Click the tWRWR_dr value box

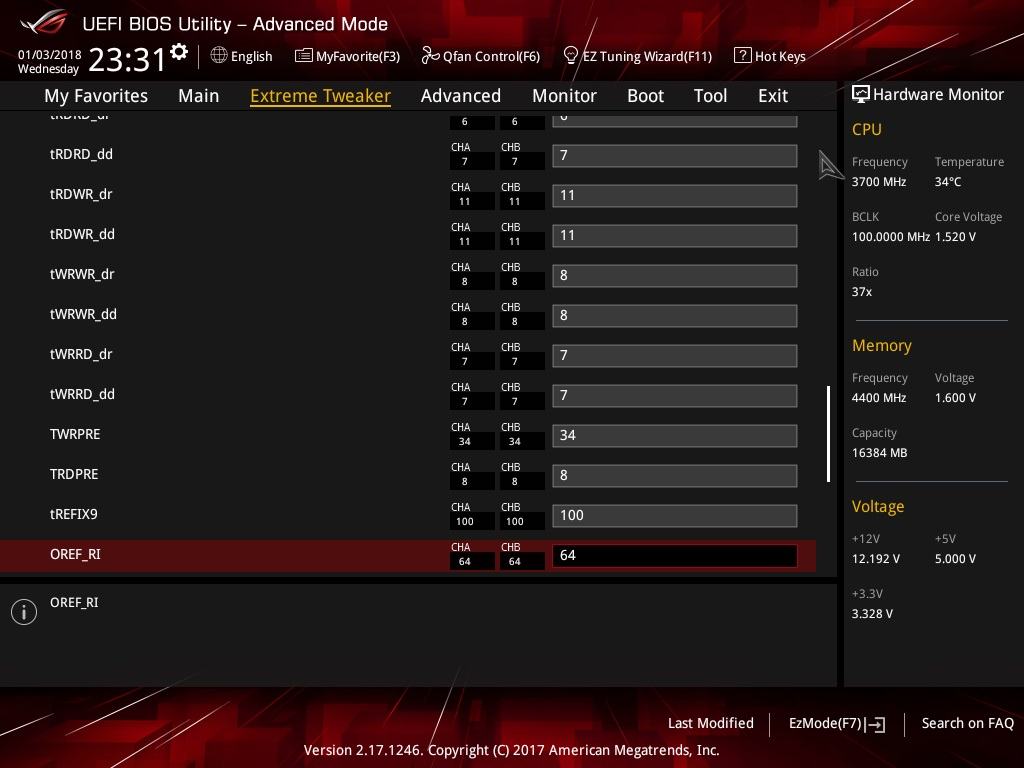675,276
